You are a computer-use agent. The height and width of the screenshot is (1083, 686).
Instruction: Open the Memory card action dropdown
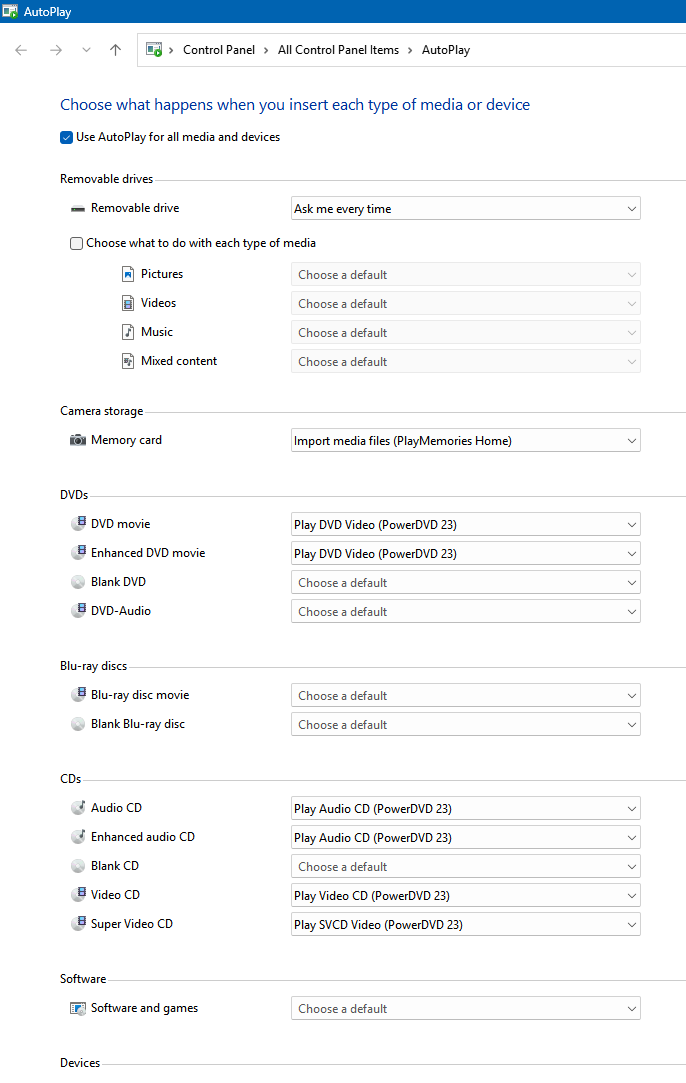(x=465, y=441)
